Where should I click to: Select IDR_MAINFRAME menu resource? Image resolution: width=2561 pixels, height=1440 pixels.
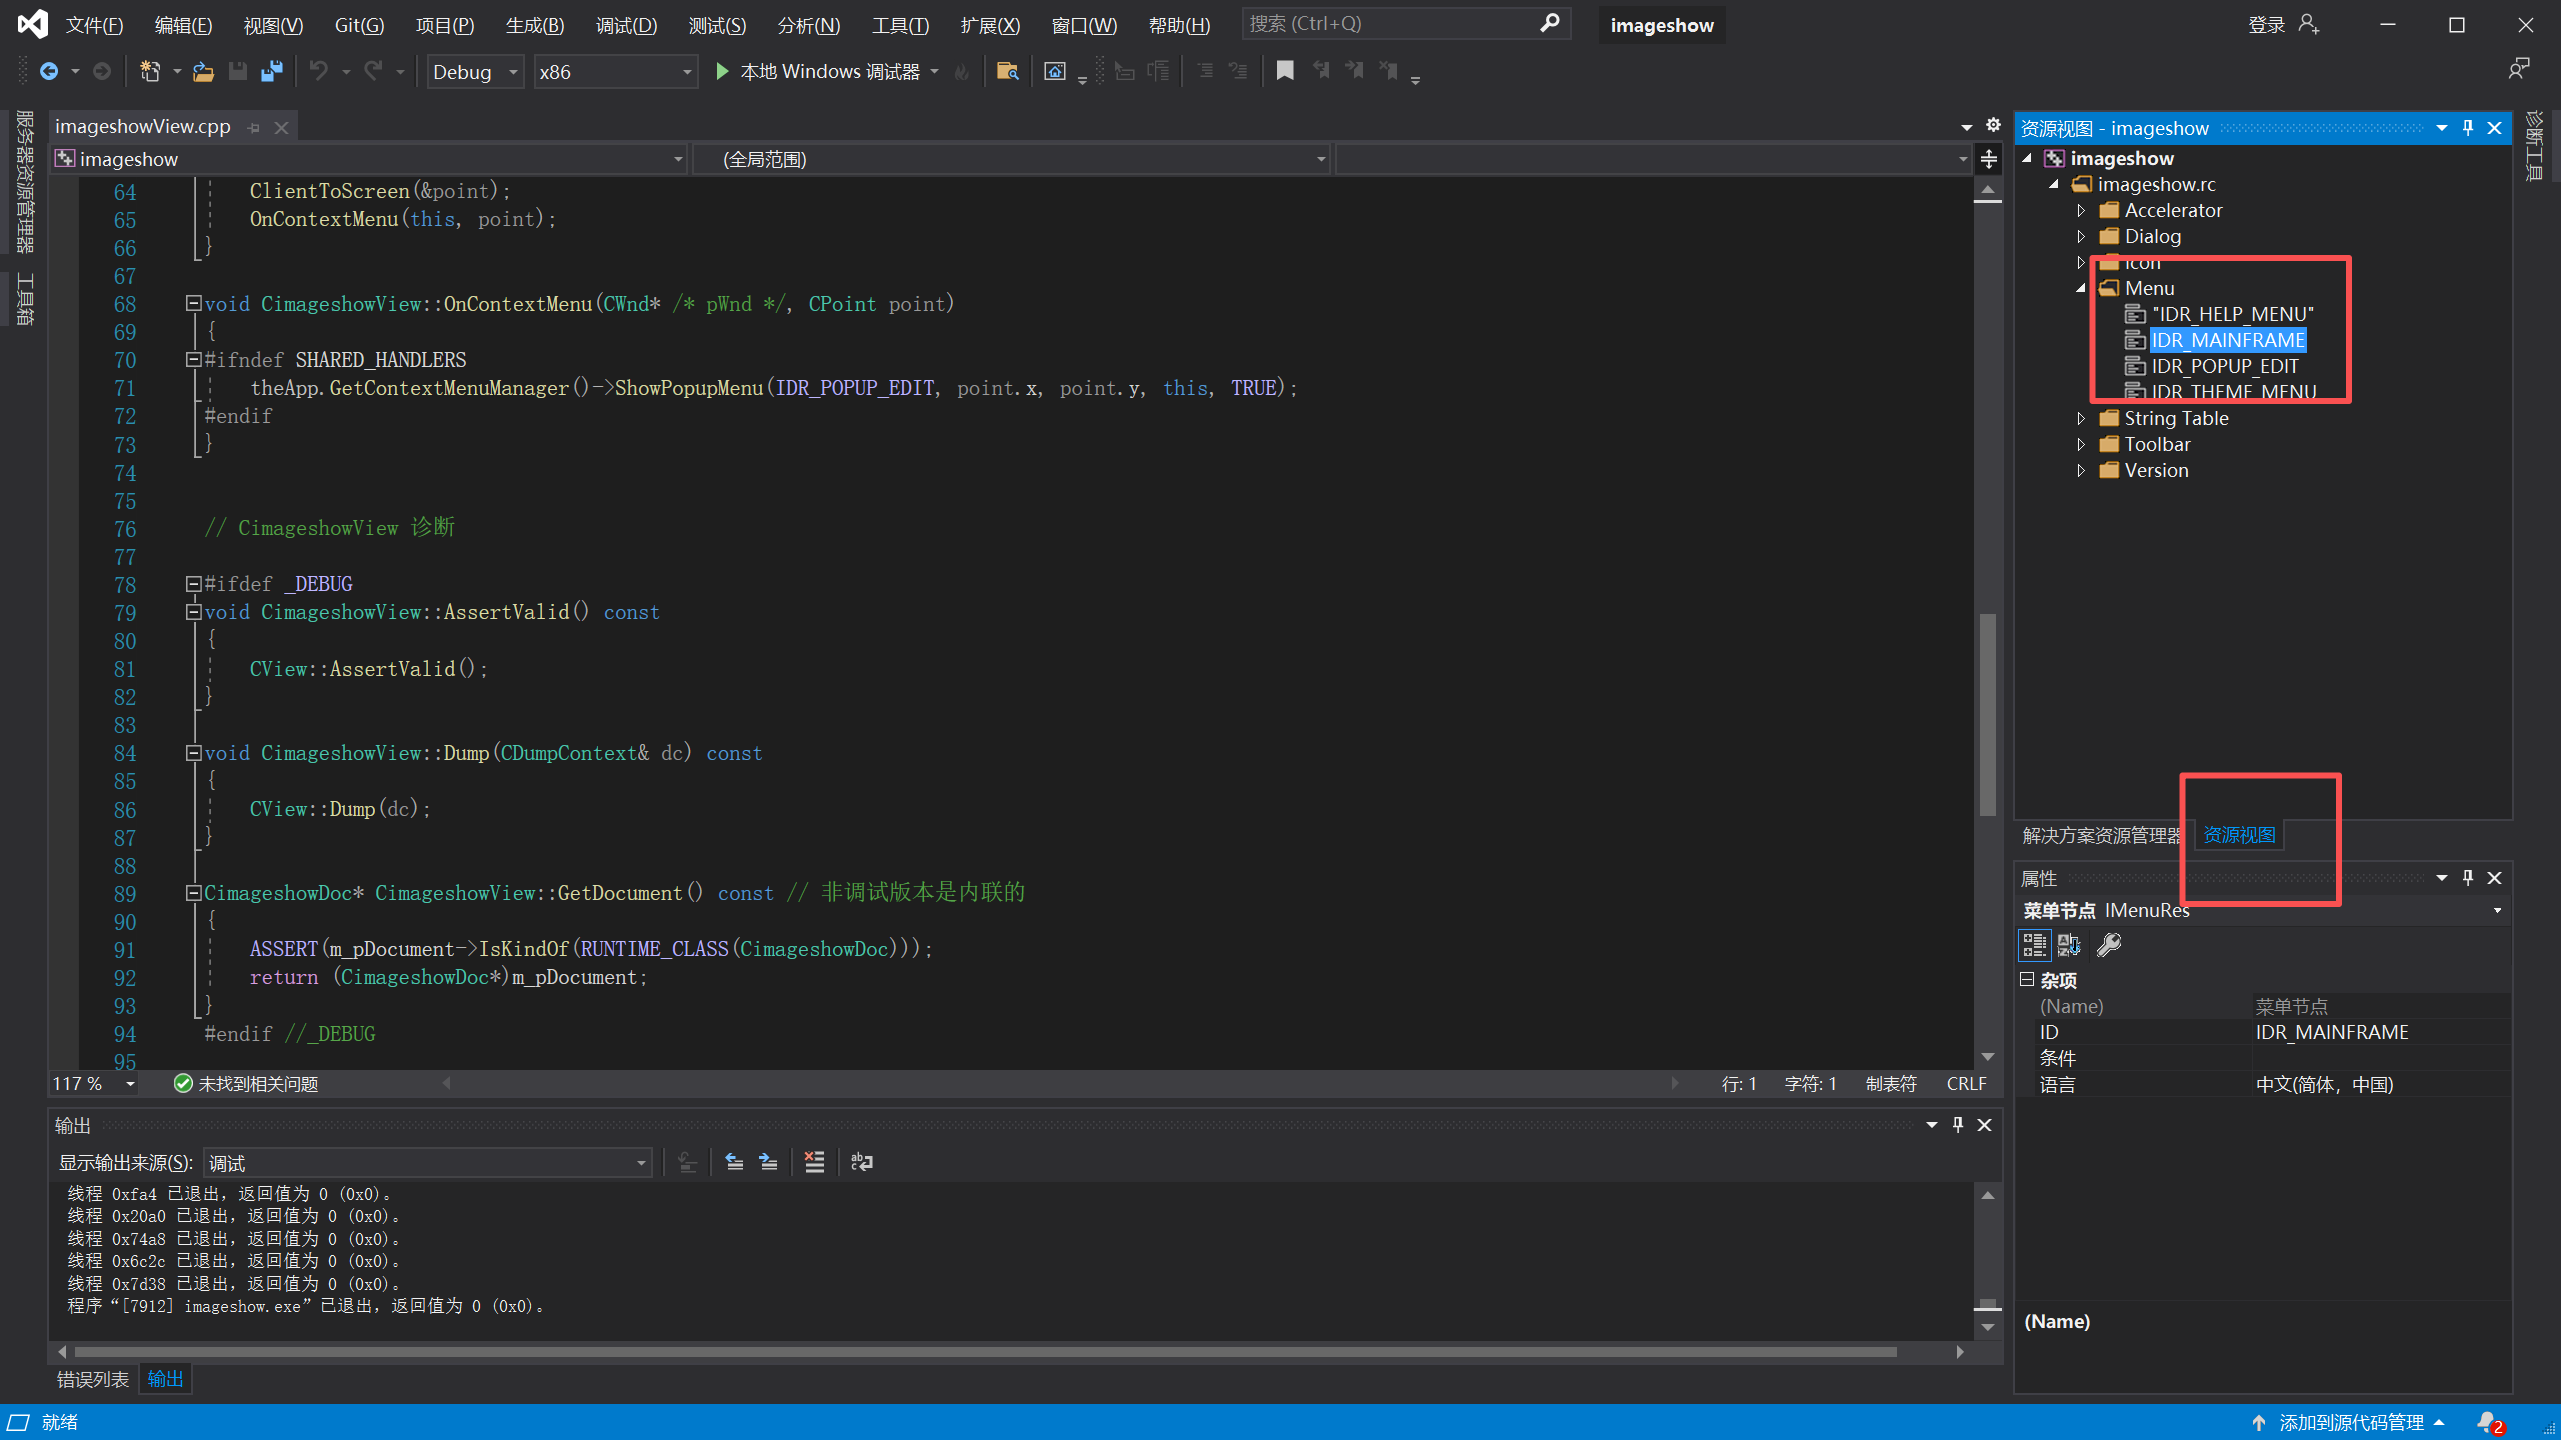coord(2228,340)
